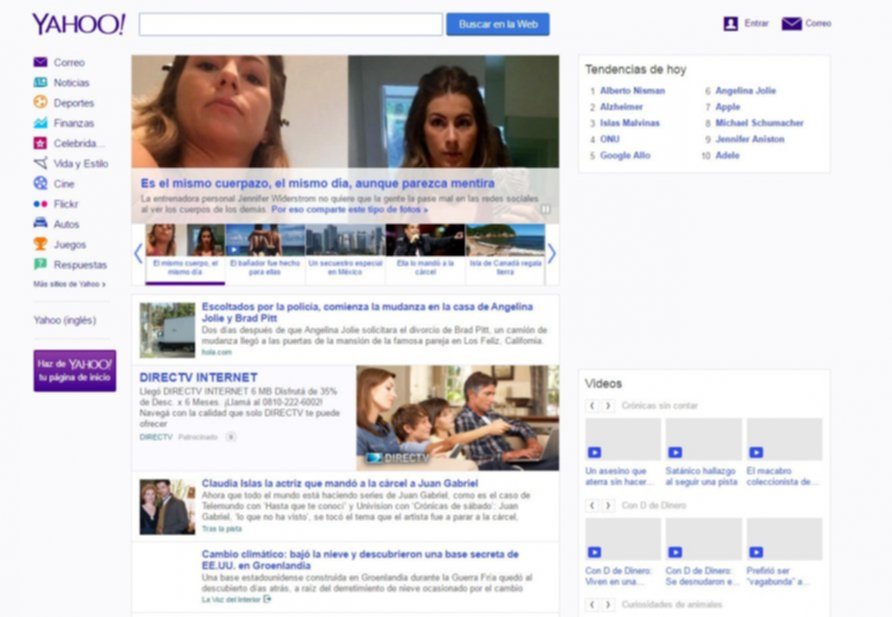892x617 pixels.
Task: Open the Finanzas chart icon
Action: [40, 123]
